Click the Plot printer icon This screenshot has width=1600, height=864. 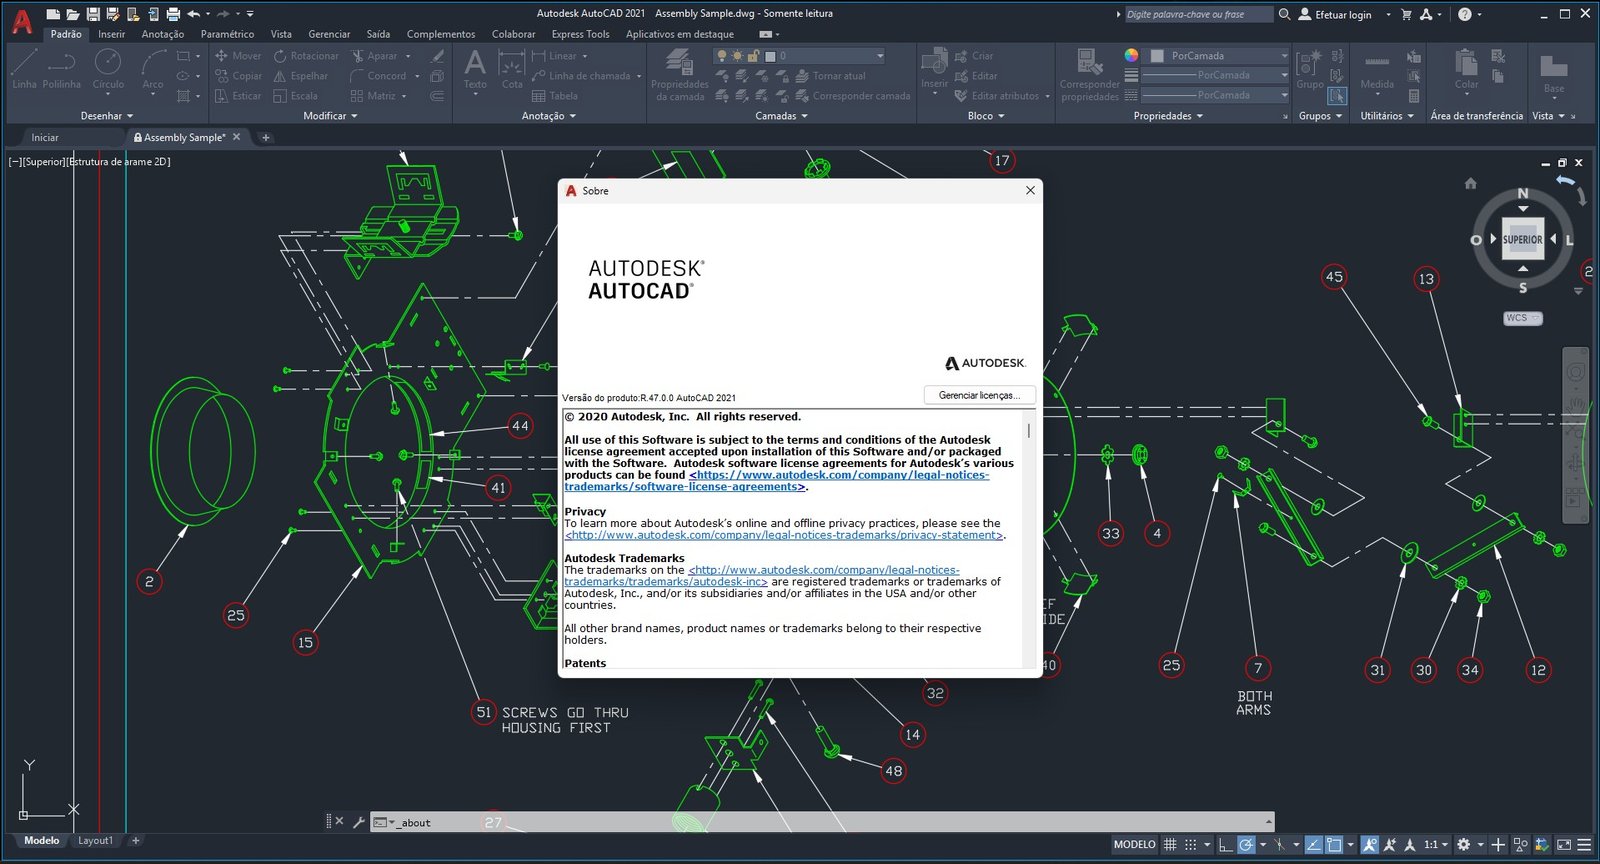coord(173,14)
